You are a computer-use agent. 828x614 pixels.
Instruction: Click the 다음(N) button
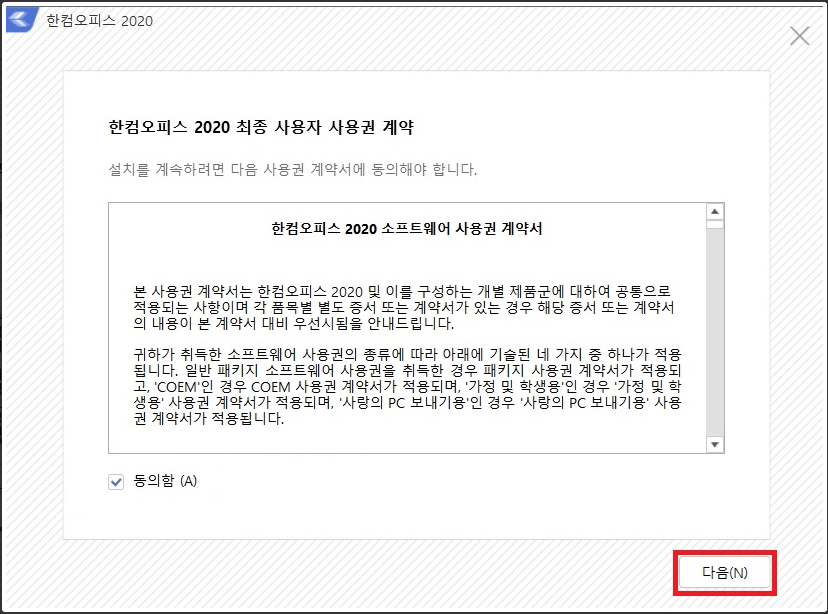click(x=724, y=573)
